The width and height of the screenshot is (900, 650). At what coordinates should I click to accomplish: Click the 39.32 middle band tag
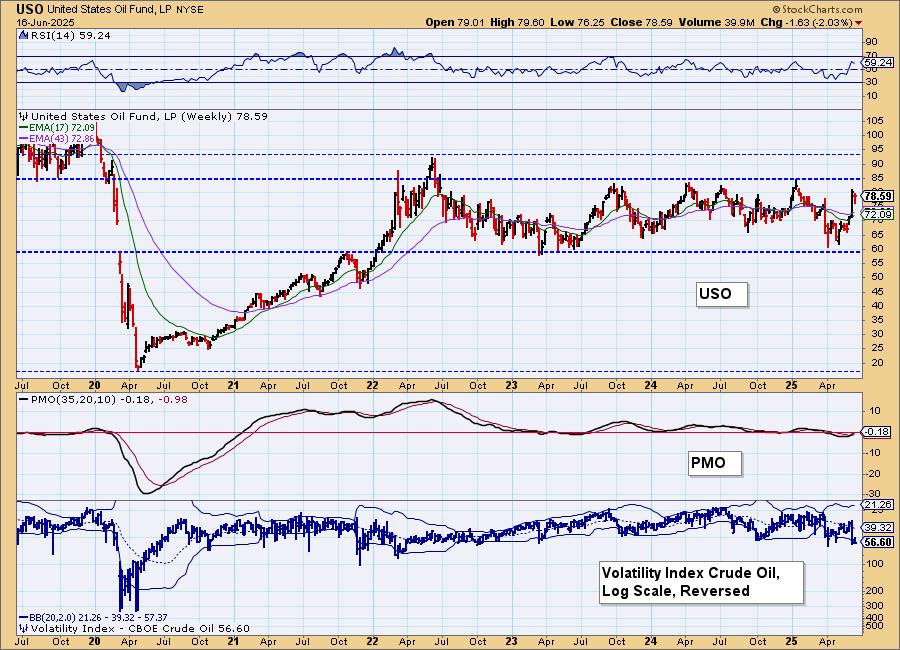tap(878, 528)
